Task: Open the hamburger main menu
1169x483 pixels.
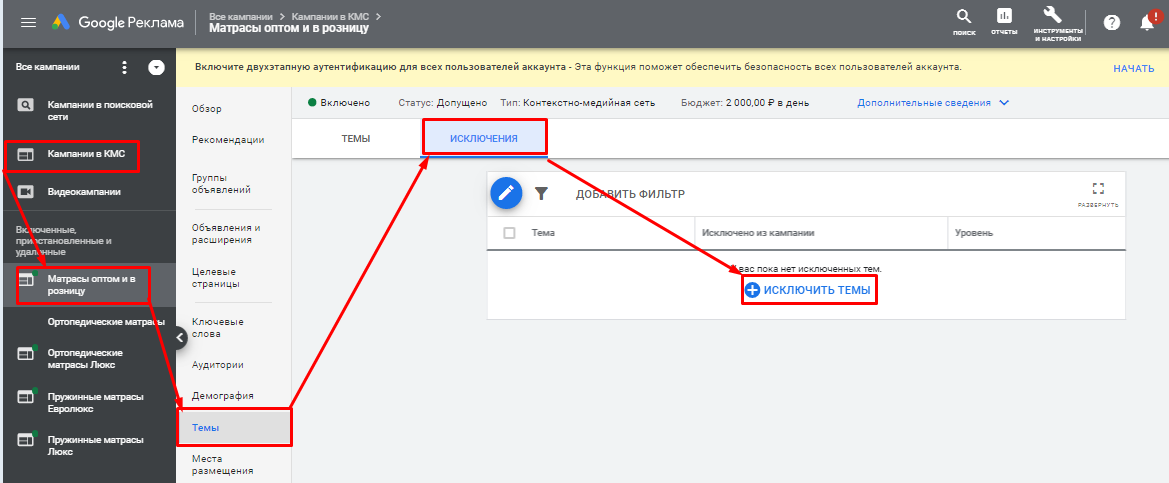Action: tap(28, 22)
